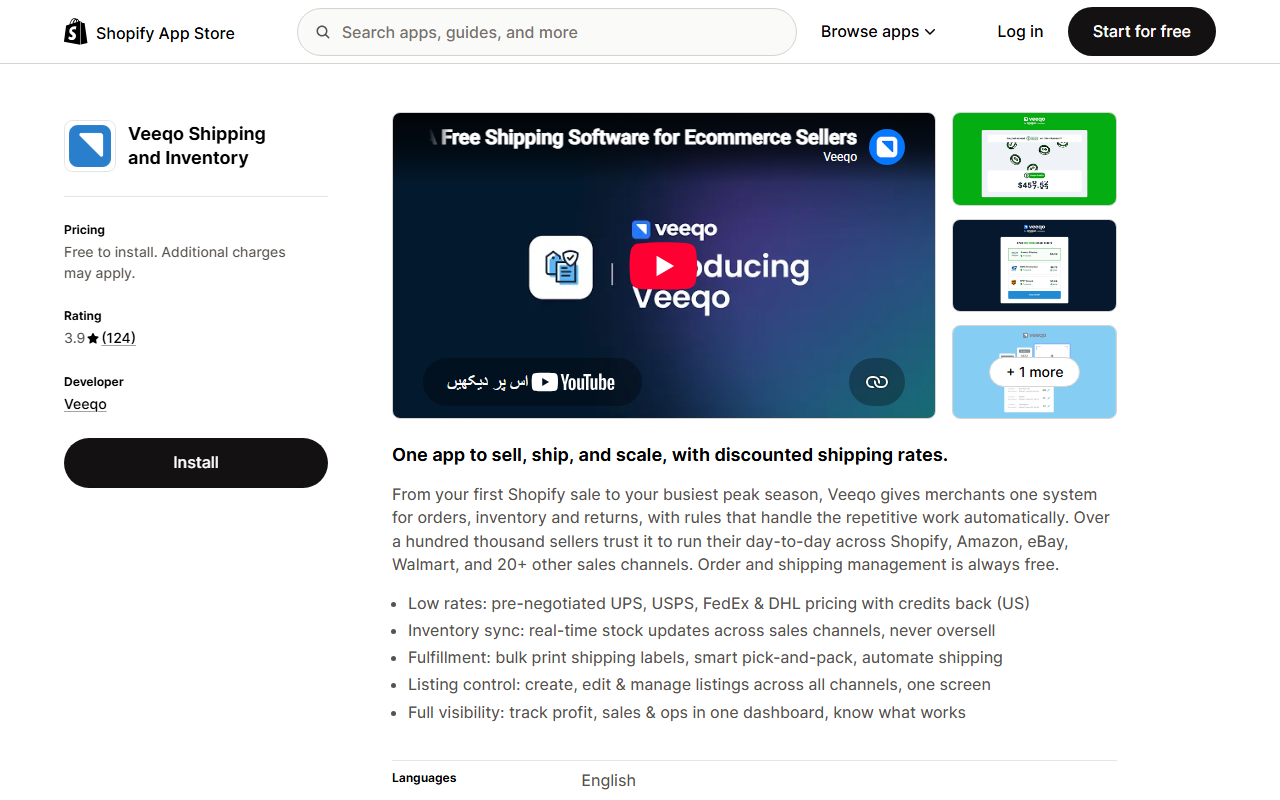
Task: Click the Veeqo app icon beside the title
Action: 90,146
